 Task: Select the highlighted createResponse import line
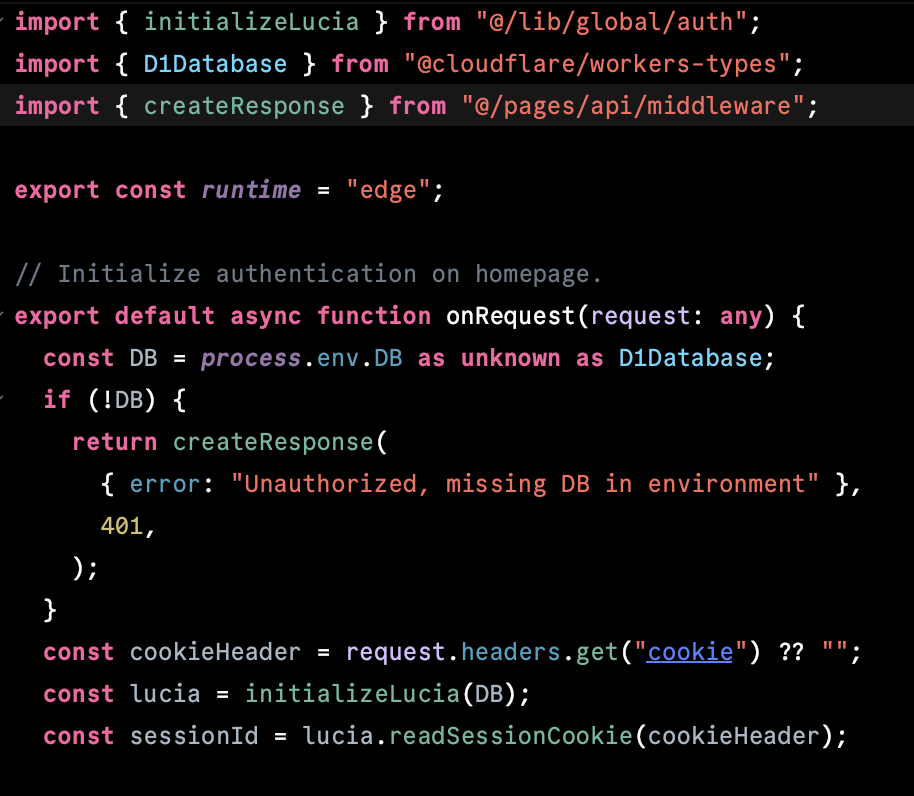coord(243,105)
